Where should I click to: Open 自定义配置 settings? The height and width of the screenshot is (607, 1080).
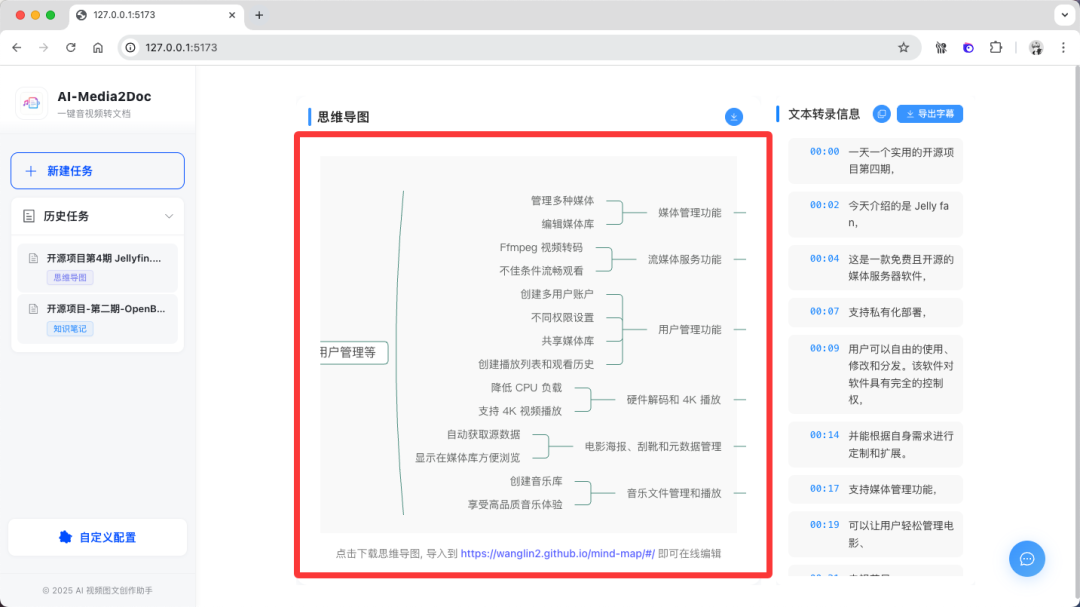[97, 537]
